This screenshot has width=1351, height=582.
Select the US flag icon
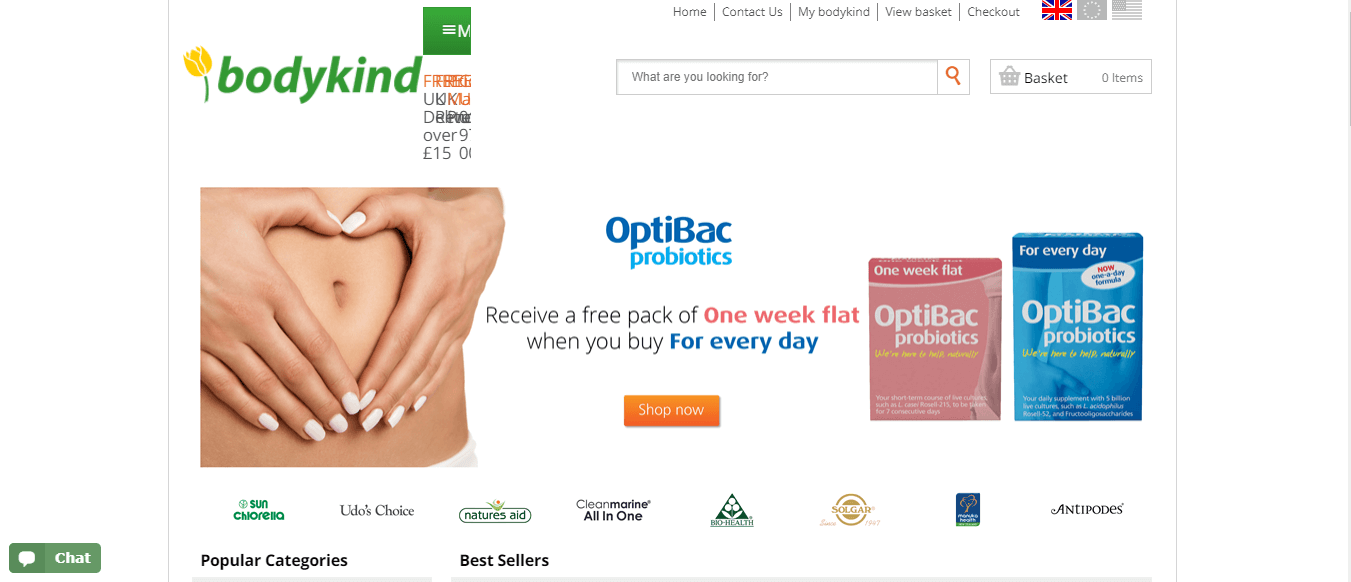1127,10
